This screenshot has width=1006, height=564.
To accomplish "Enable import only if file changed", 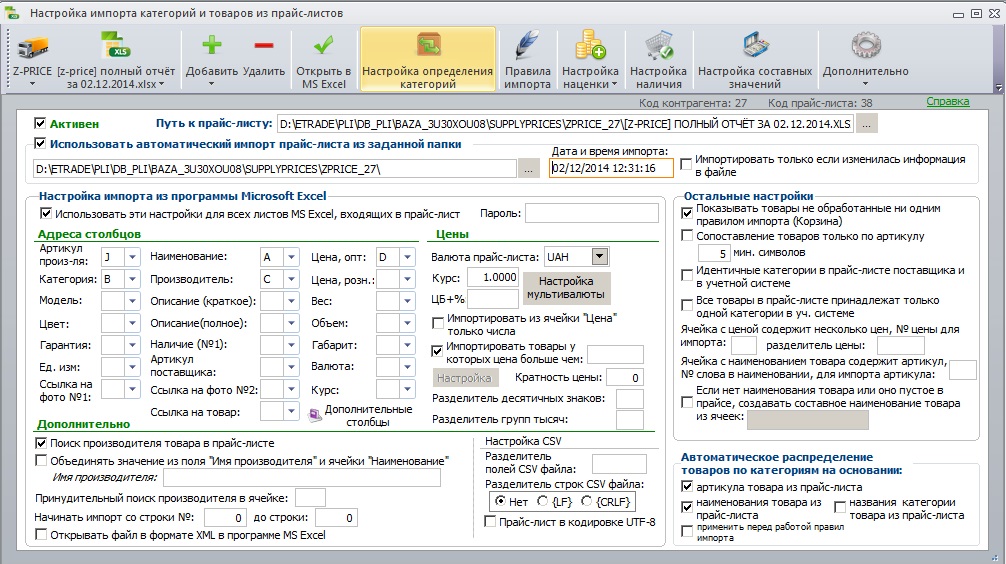I will click(x=686, y=165).
